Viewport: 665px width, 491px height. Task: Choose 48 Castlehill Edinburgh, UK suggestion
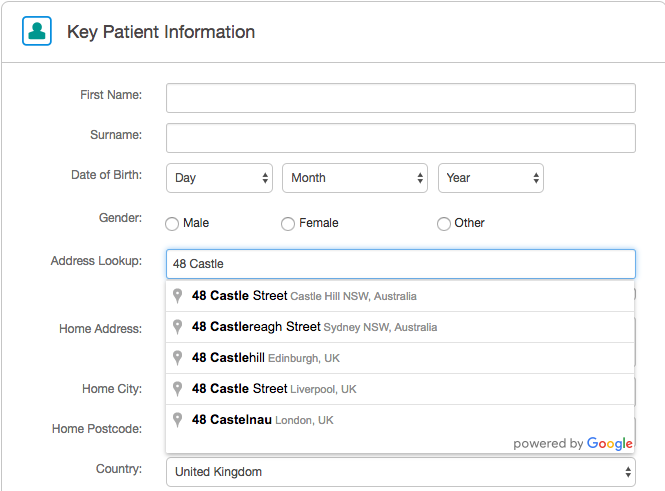[x=400, y=358]
